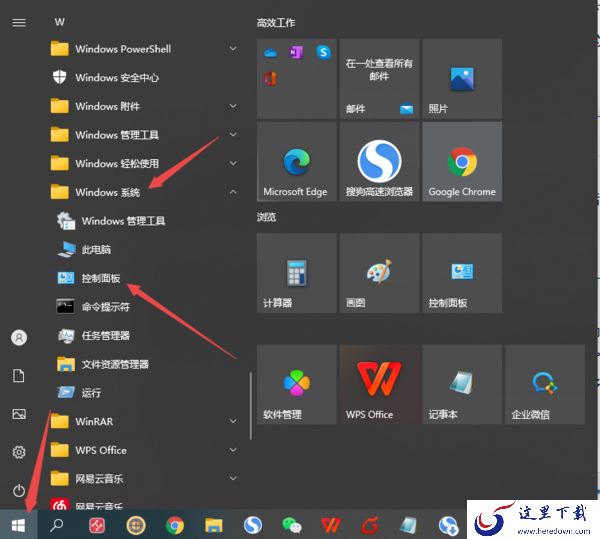Open the 邮件 mail tile
The height and width of the screenshot is (539, 600).
tap(379, 78)
